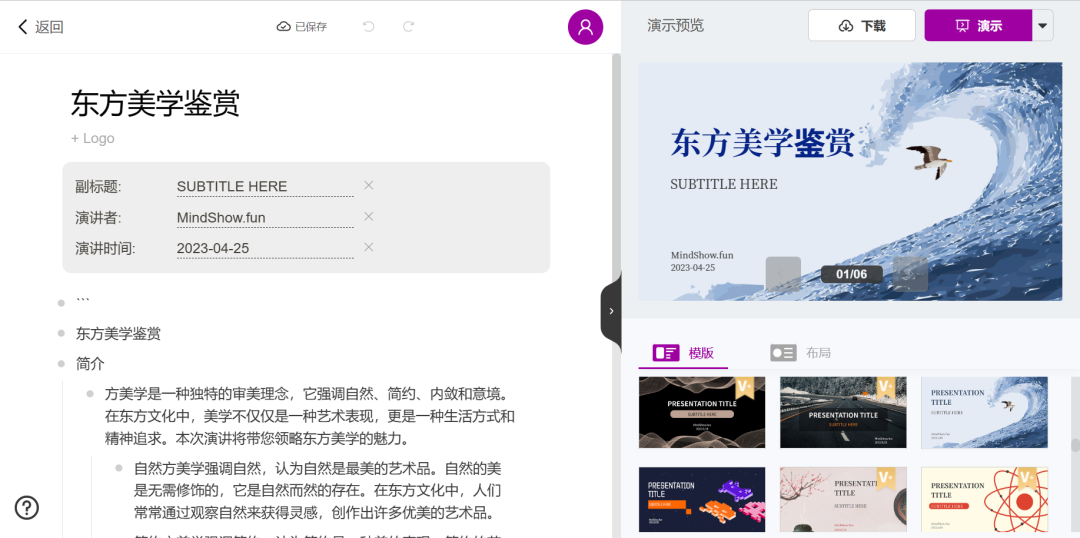Click the 副标题: label
Screen dimensions: 1080x538
coord(98,187)
